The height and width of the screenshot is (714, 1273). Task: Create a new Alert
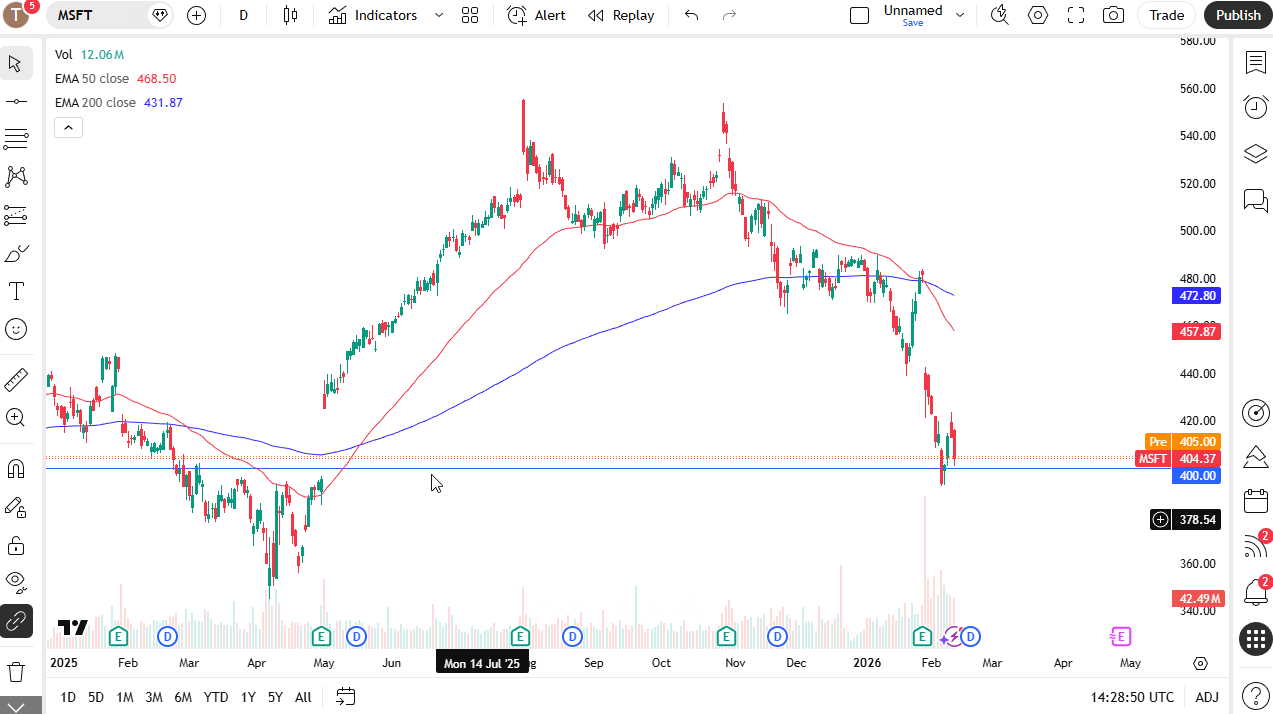tap(537, 15)
